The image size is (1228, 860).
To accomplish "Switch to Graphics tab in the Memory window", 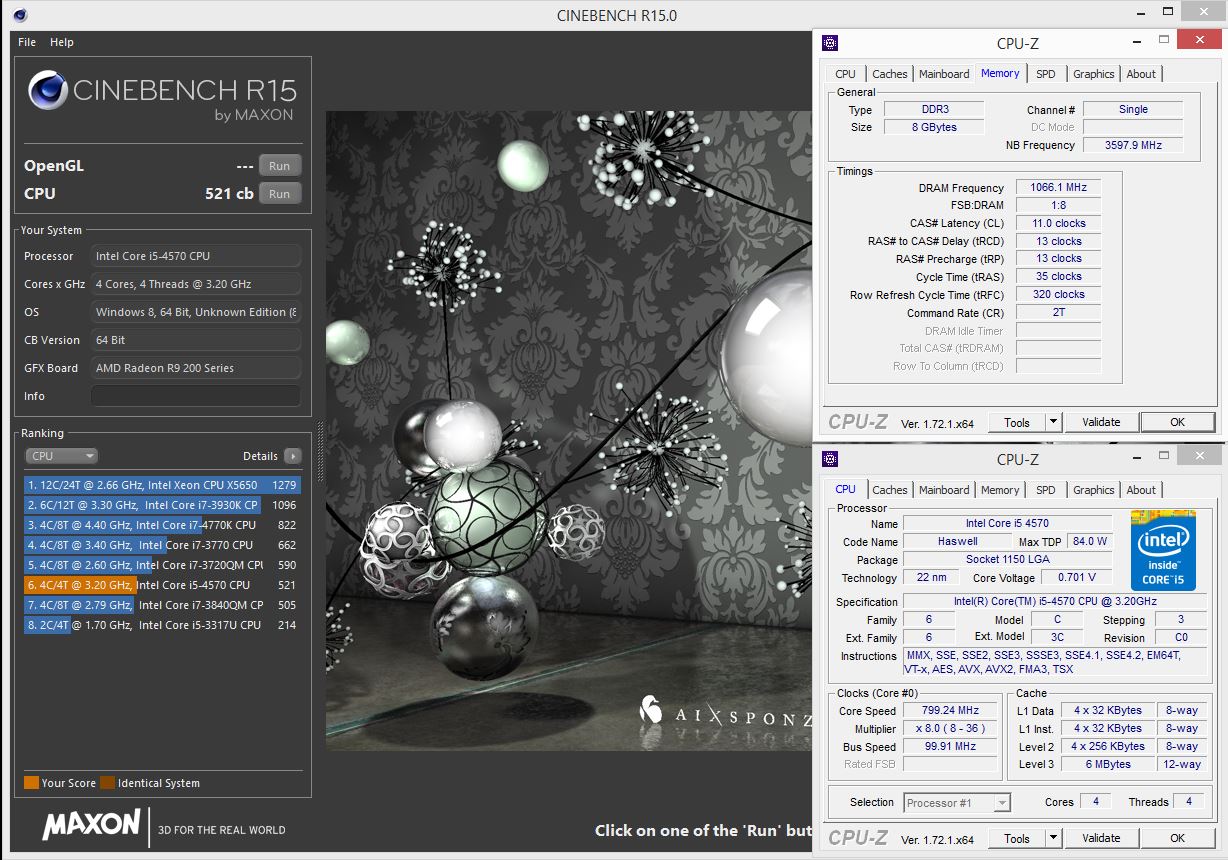I will [1093, 74].
